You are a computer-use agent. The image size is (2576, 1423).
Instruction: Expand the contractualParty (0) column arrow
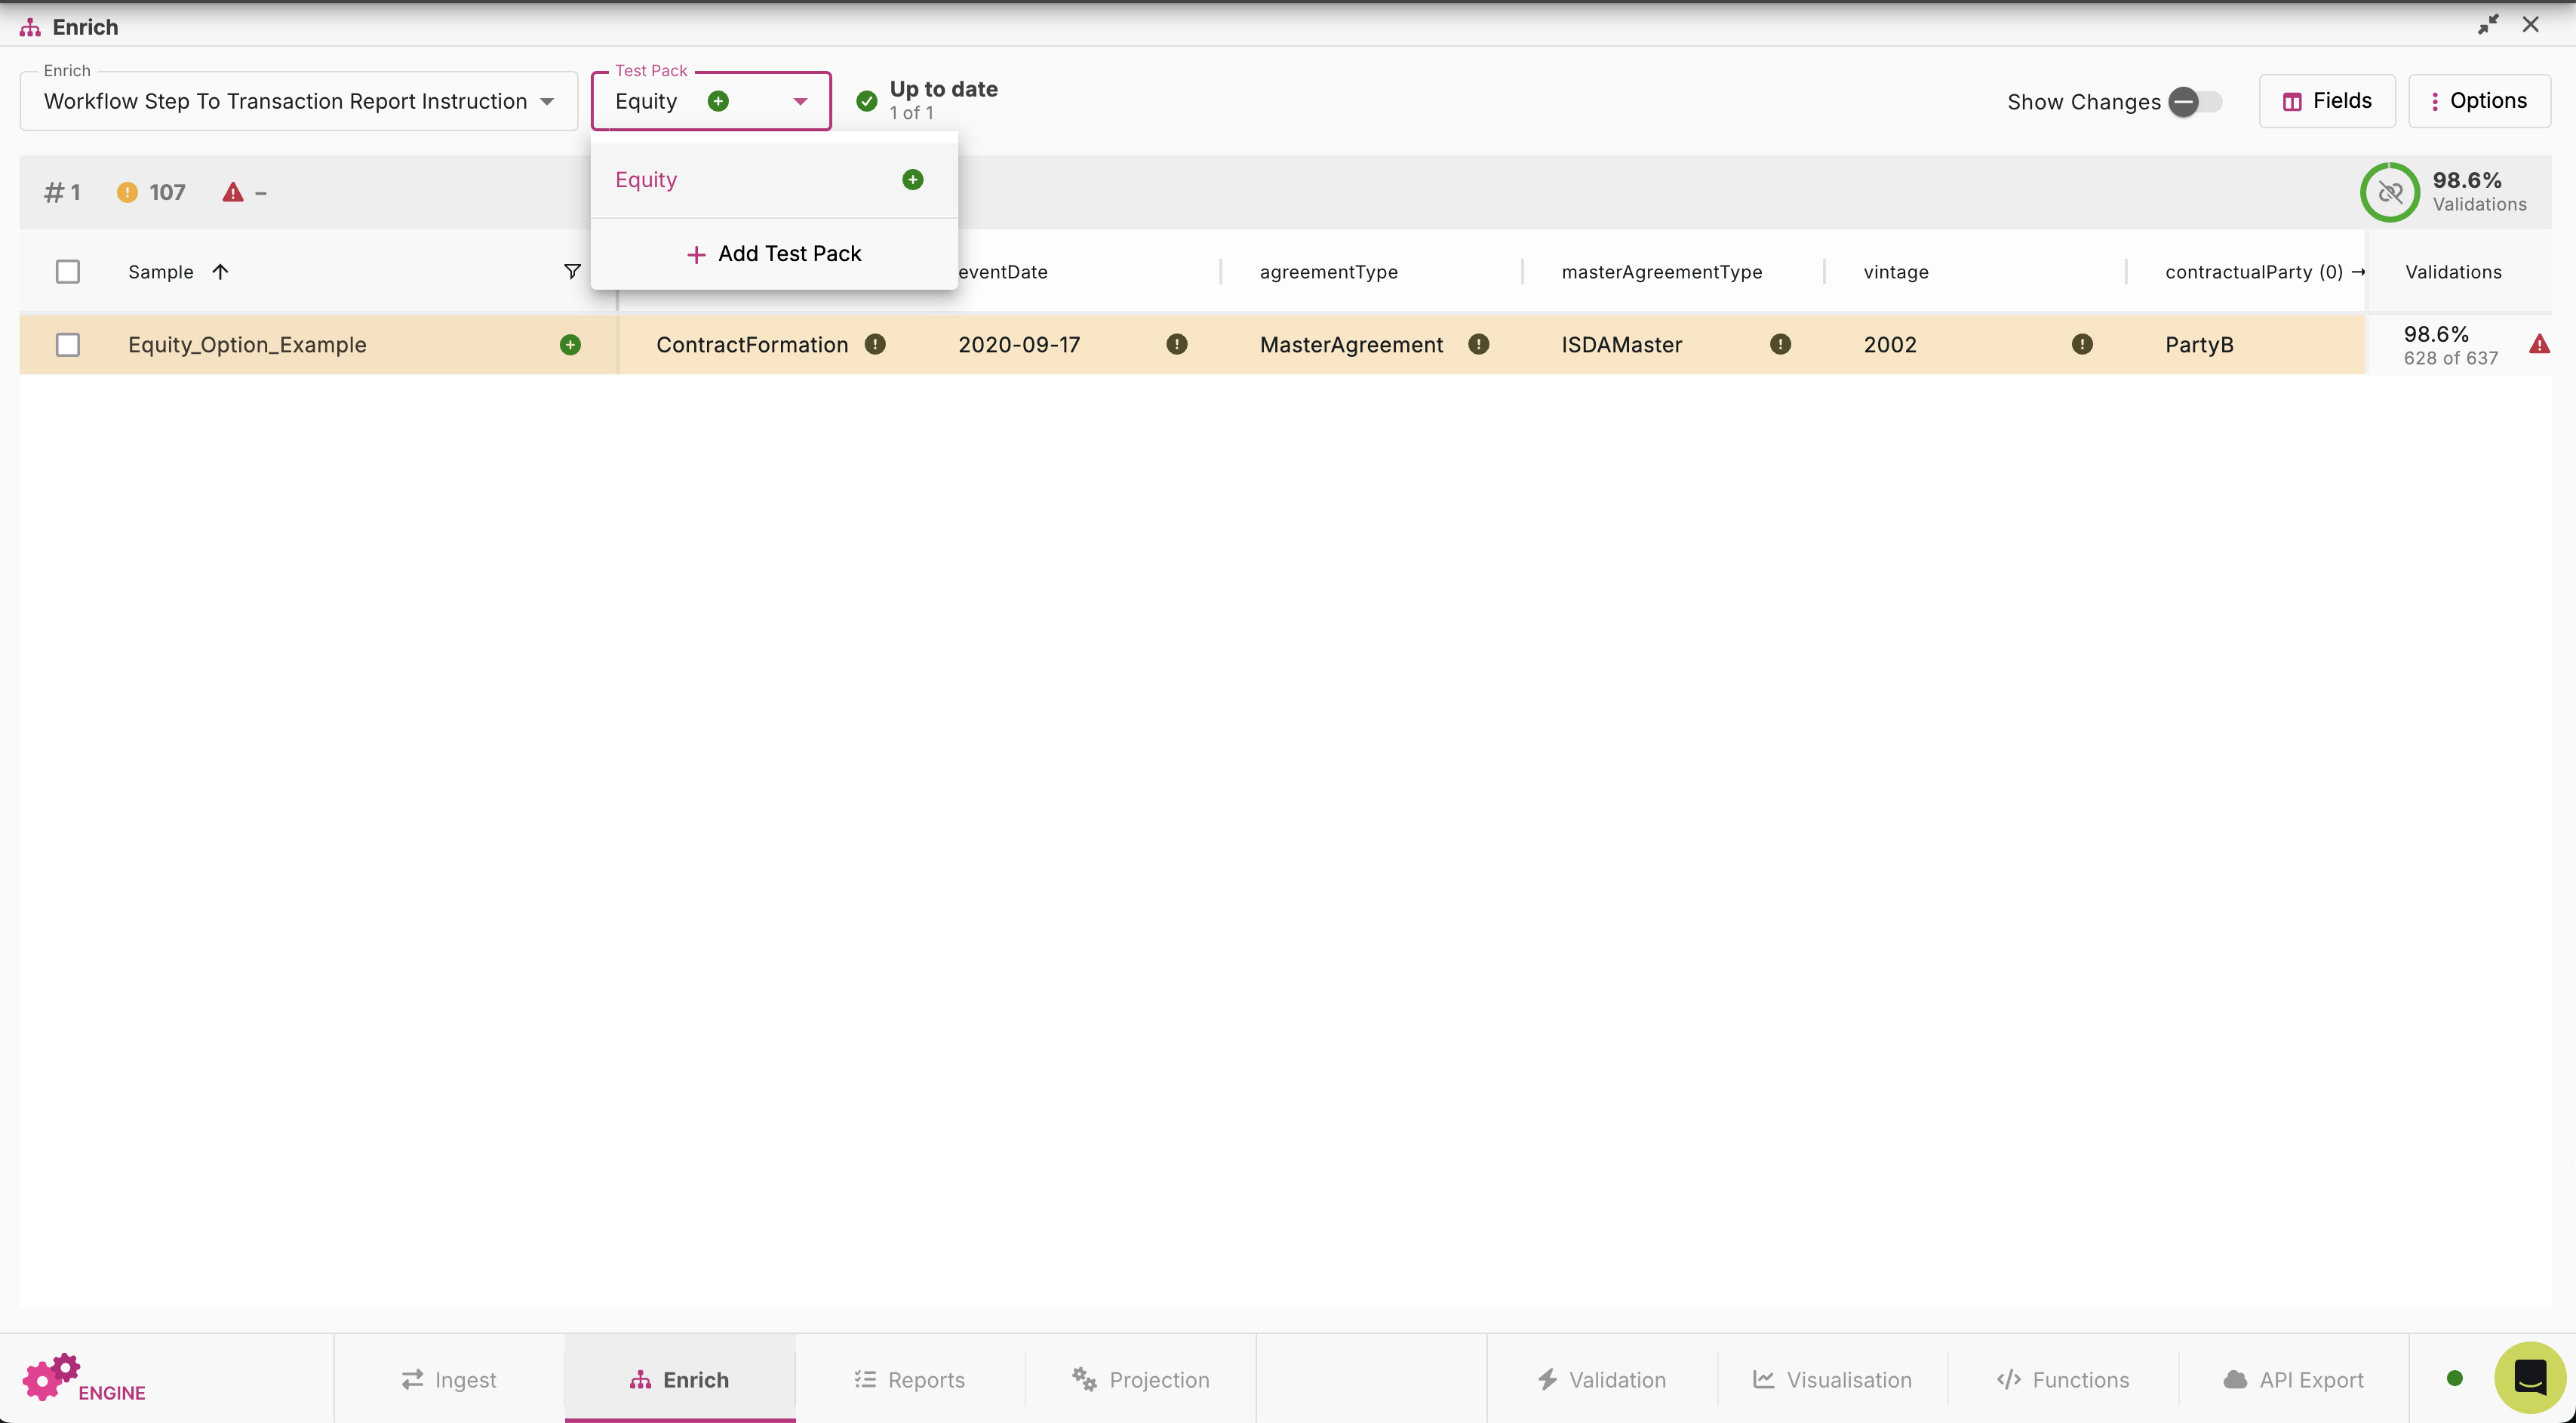[x=2358, y=272]
